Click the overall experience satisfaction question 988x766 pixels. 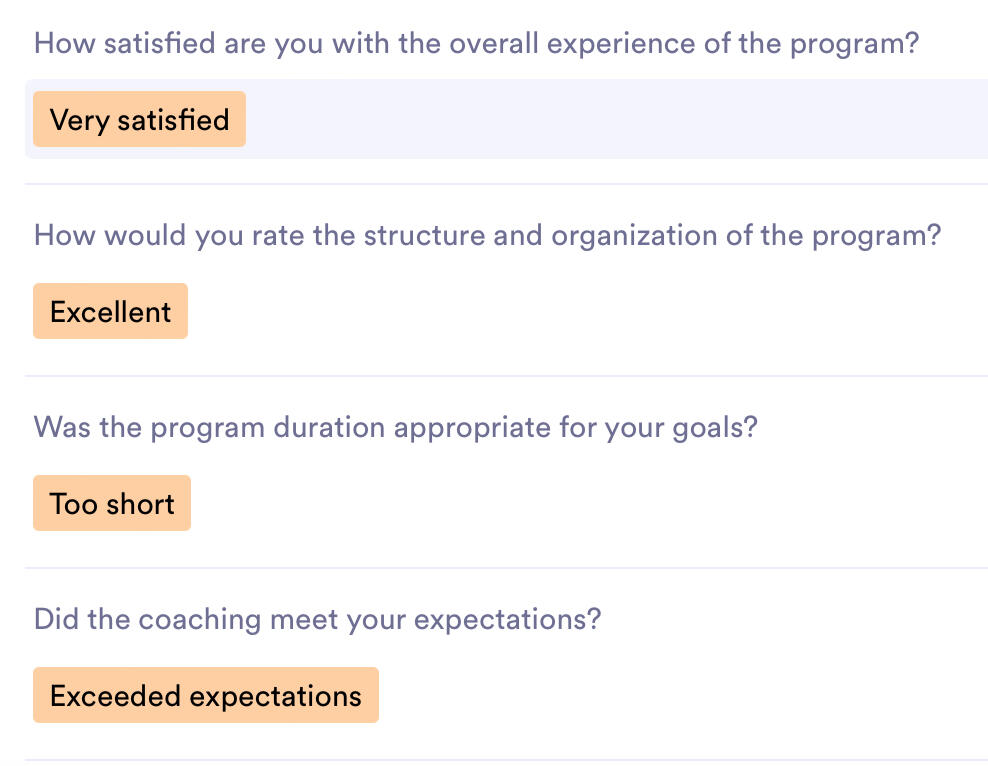pos(476,44)
